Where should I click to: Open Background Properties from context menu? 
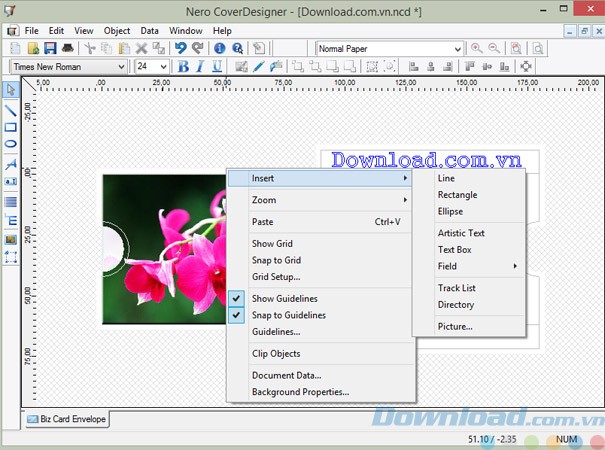[300, 392]
